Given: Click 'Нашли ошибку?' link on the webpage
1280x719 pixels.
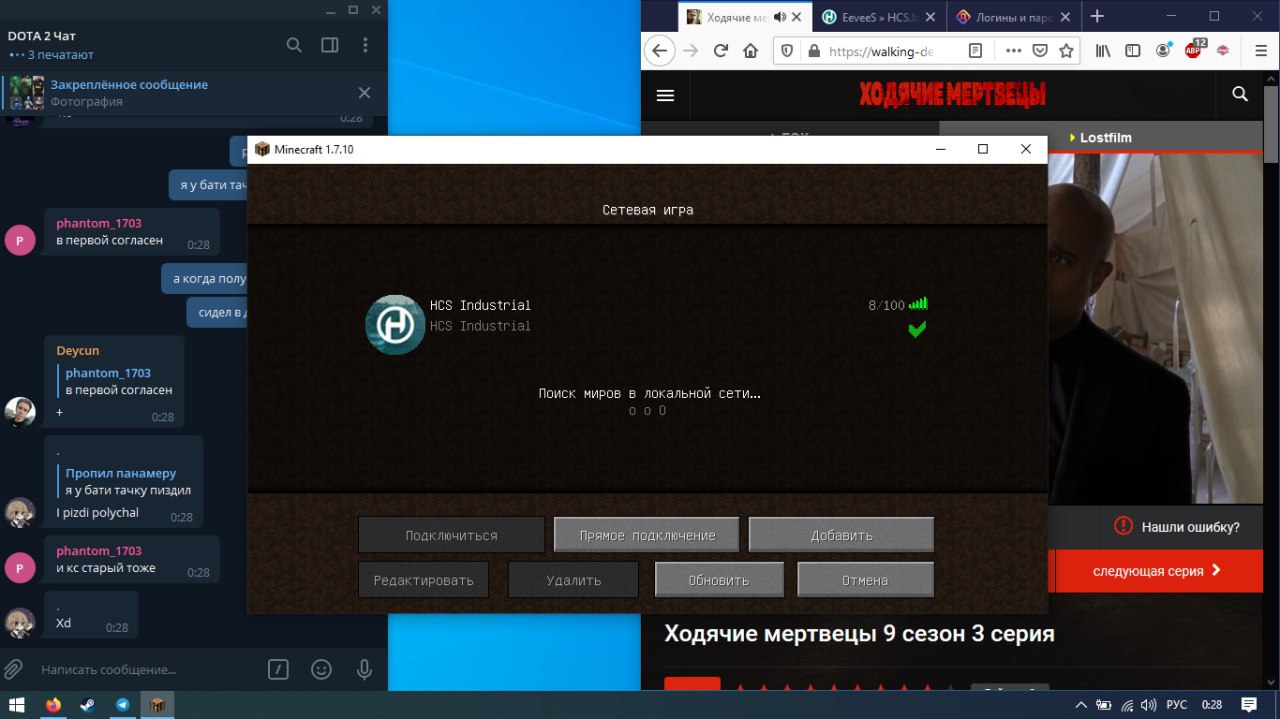Looking at the screenshot, I should click(x=1176, y=526).
